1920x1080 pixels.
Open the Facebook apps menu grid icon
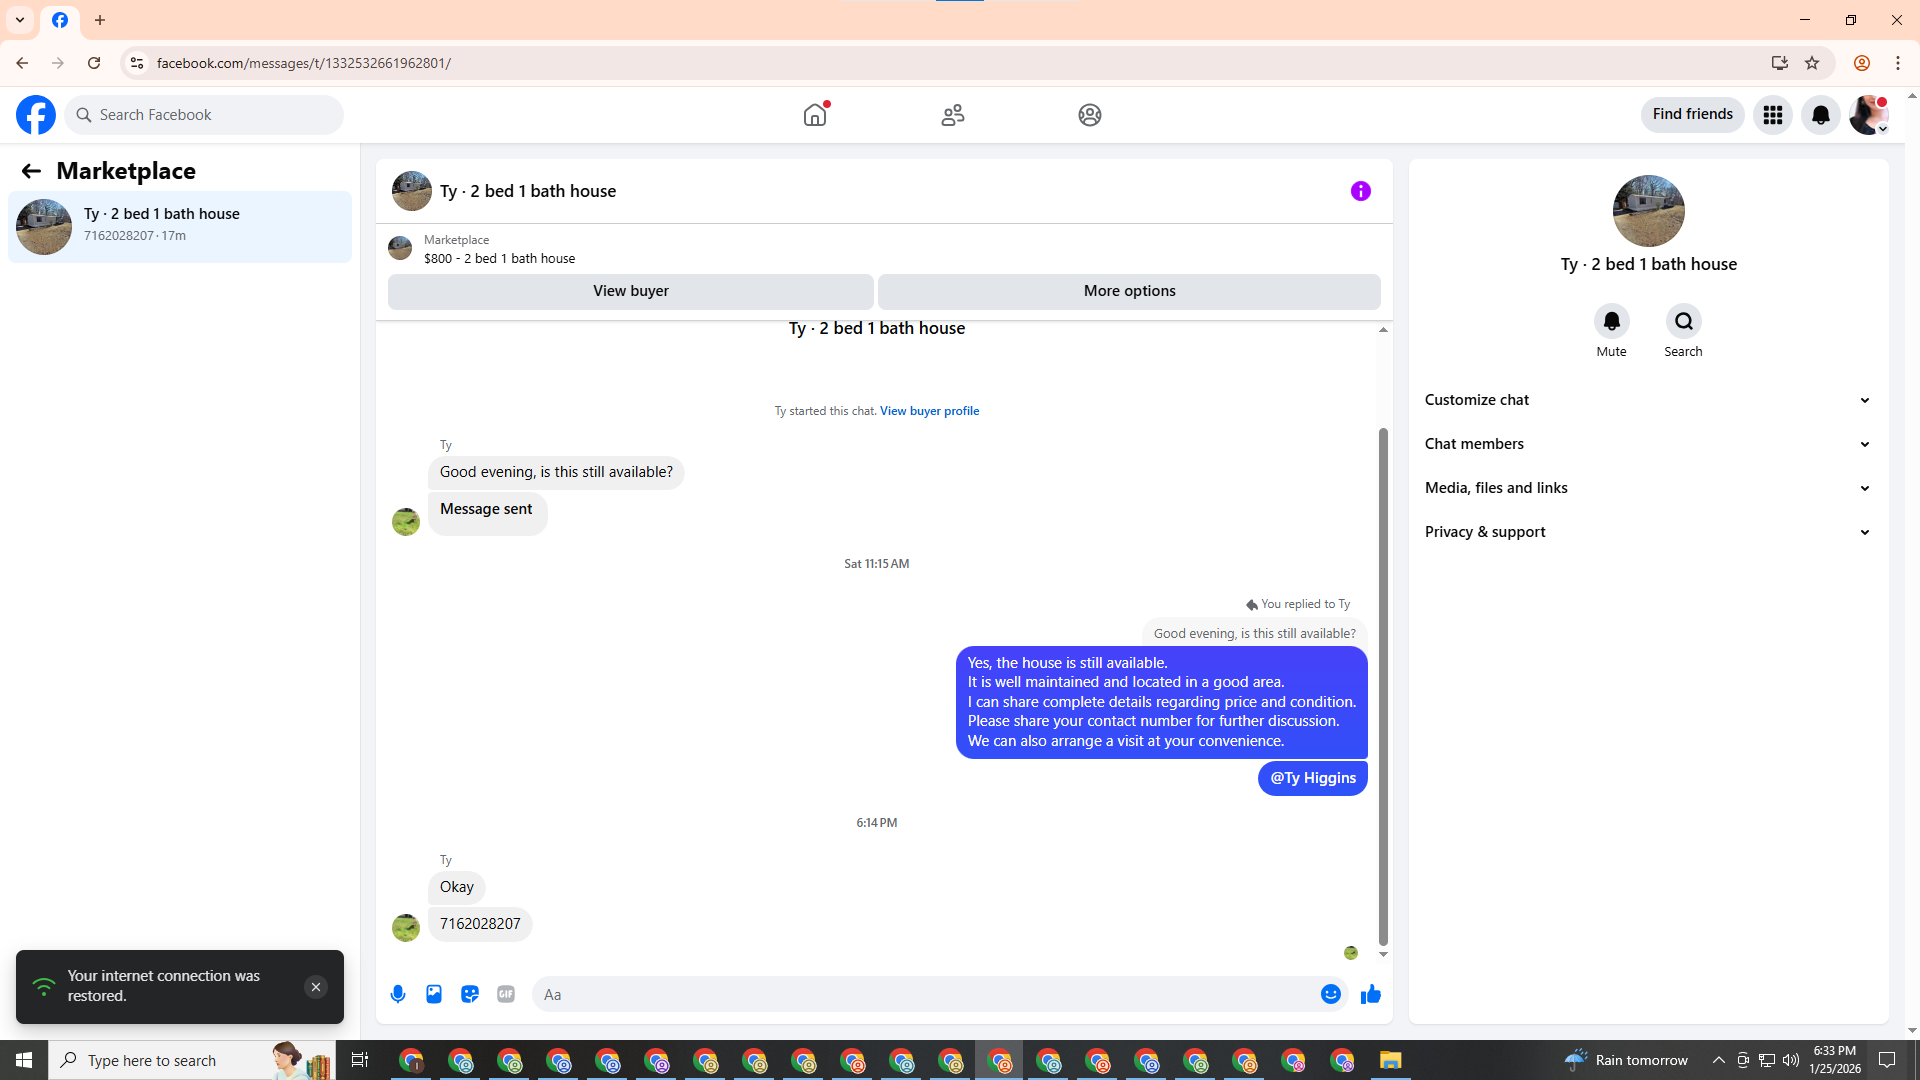[1773, 115]
